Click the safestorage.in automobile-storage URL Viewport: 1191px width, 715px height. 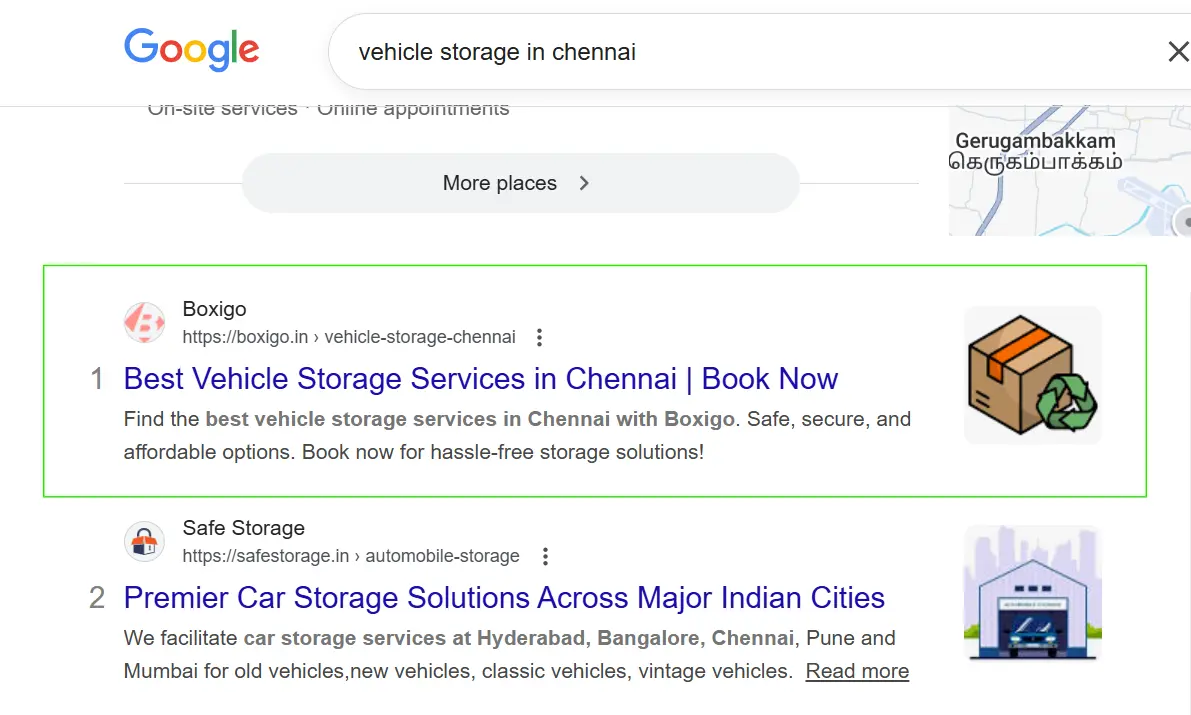(x=351, y=556)
